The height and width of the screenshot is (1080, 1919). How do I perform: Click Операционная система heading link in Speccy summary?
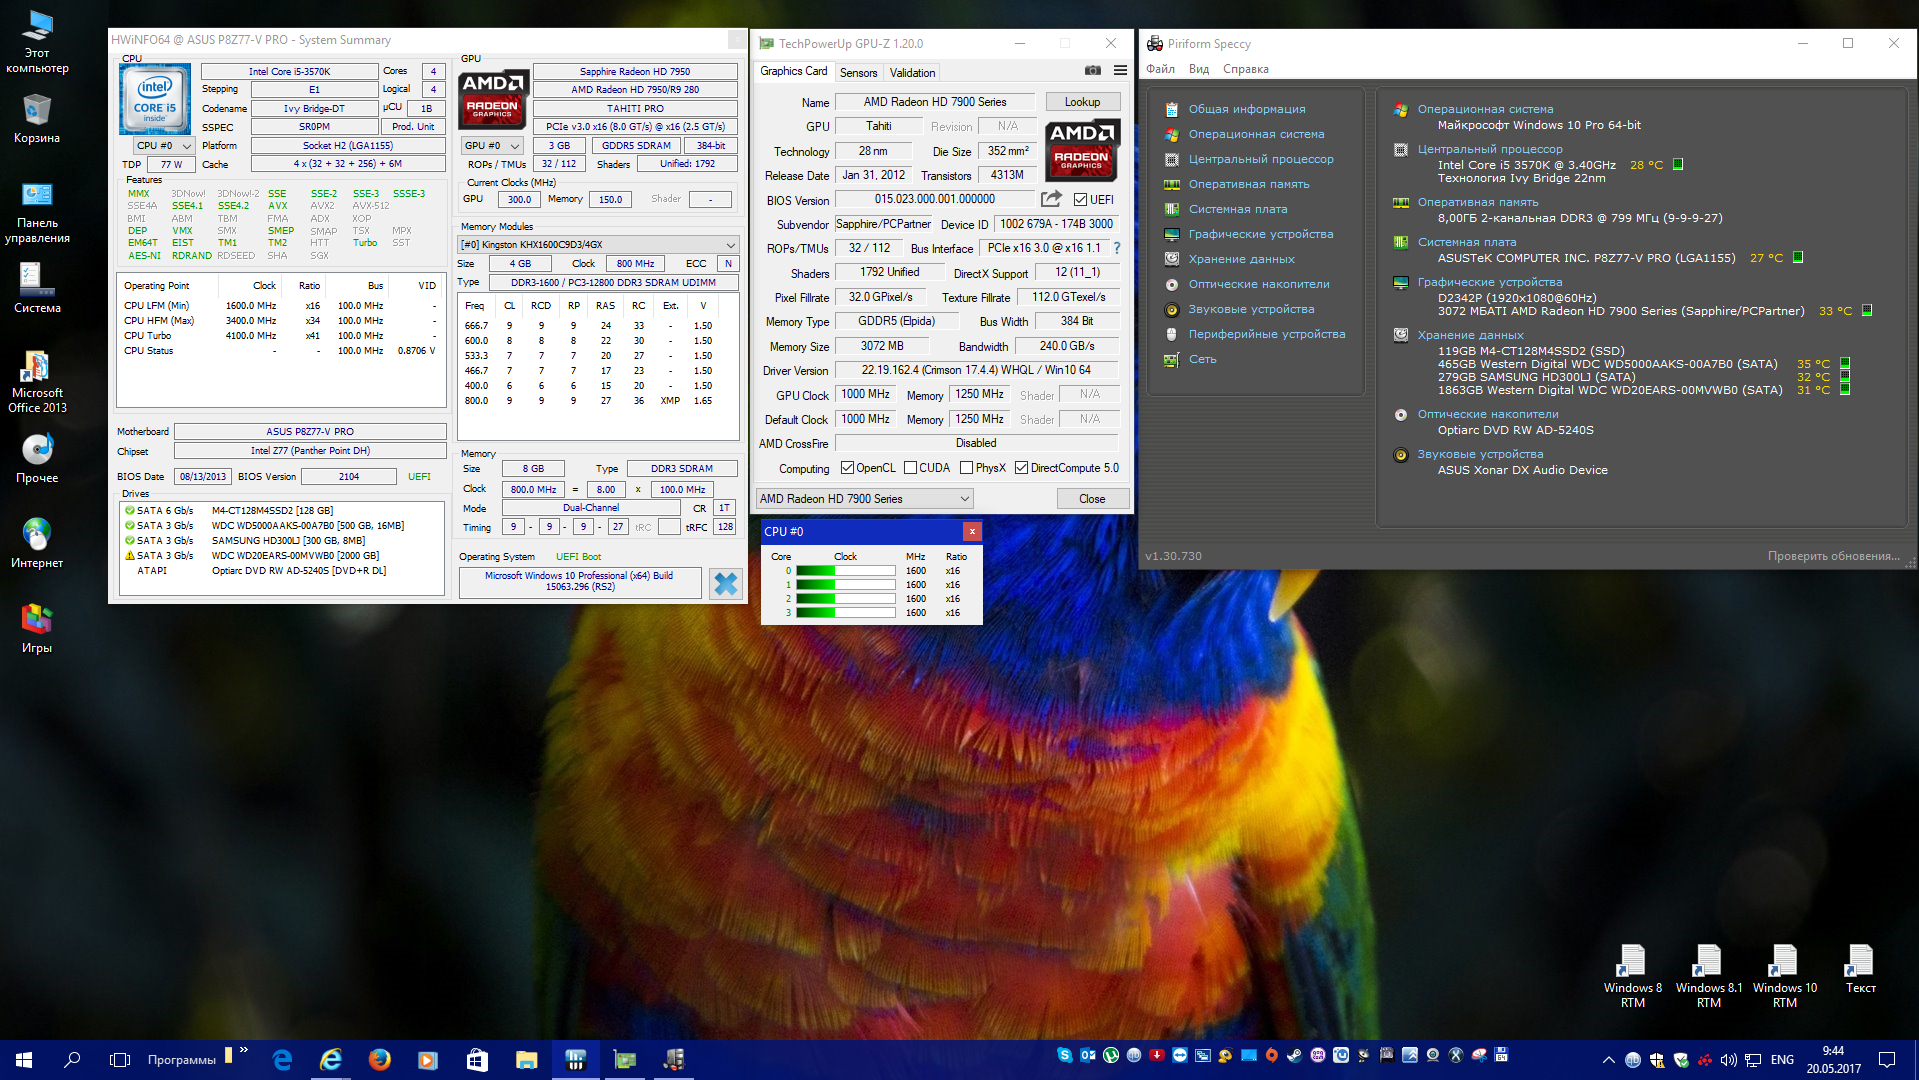(x=1485, y=110)
